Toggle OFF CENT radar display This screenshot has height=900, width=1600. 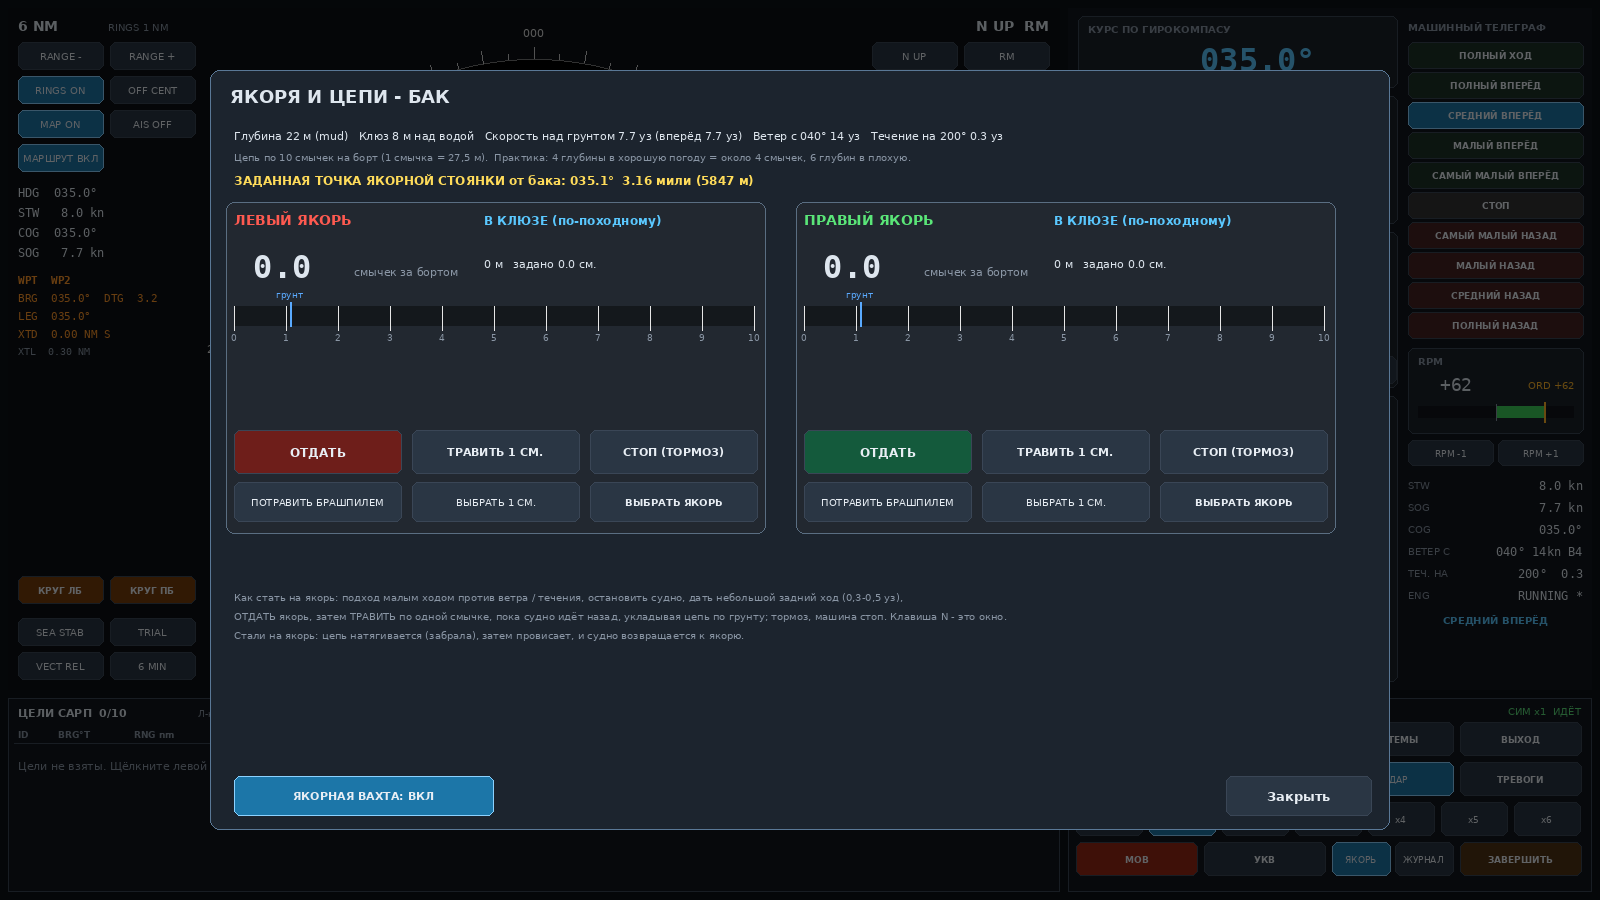(x=153, y=90)
